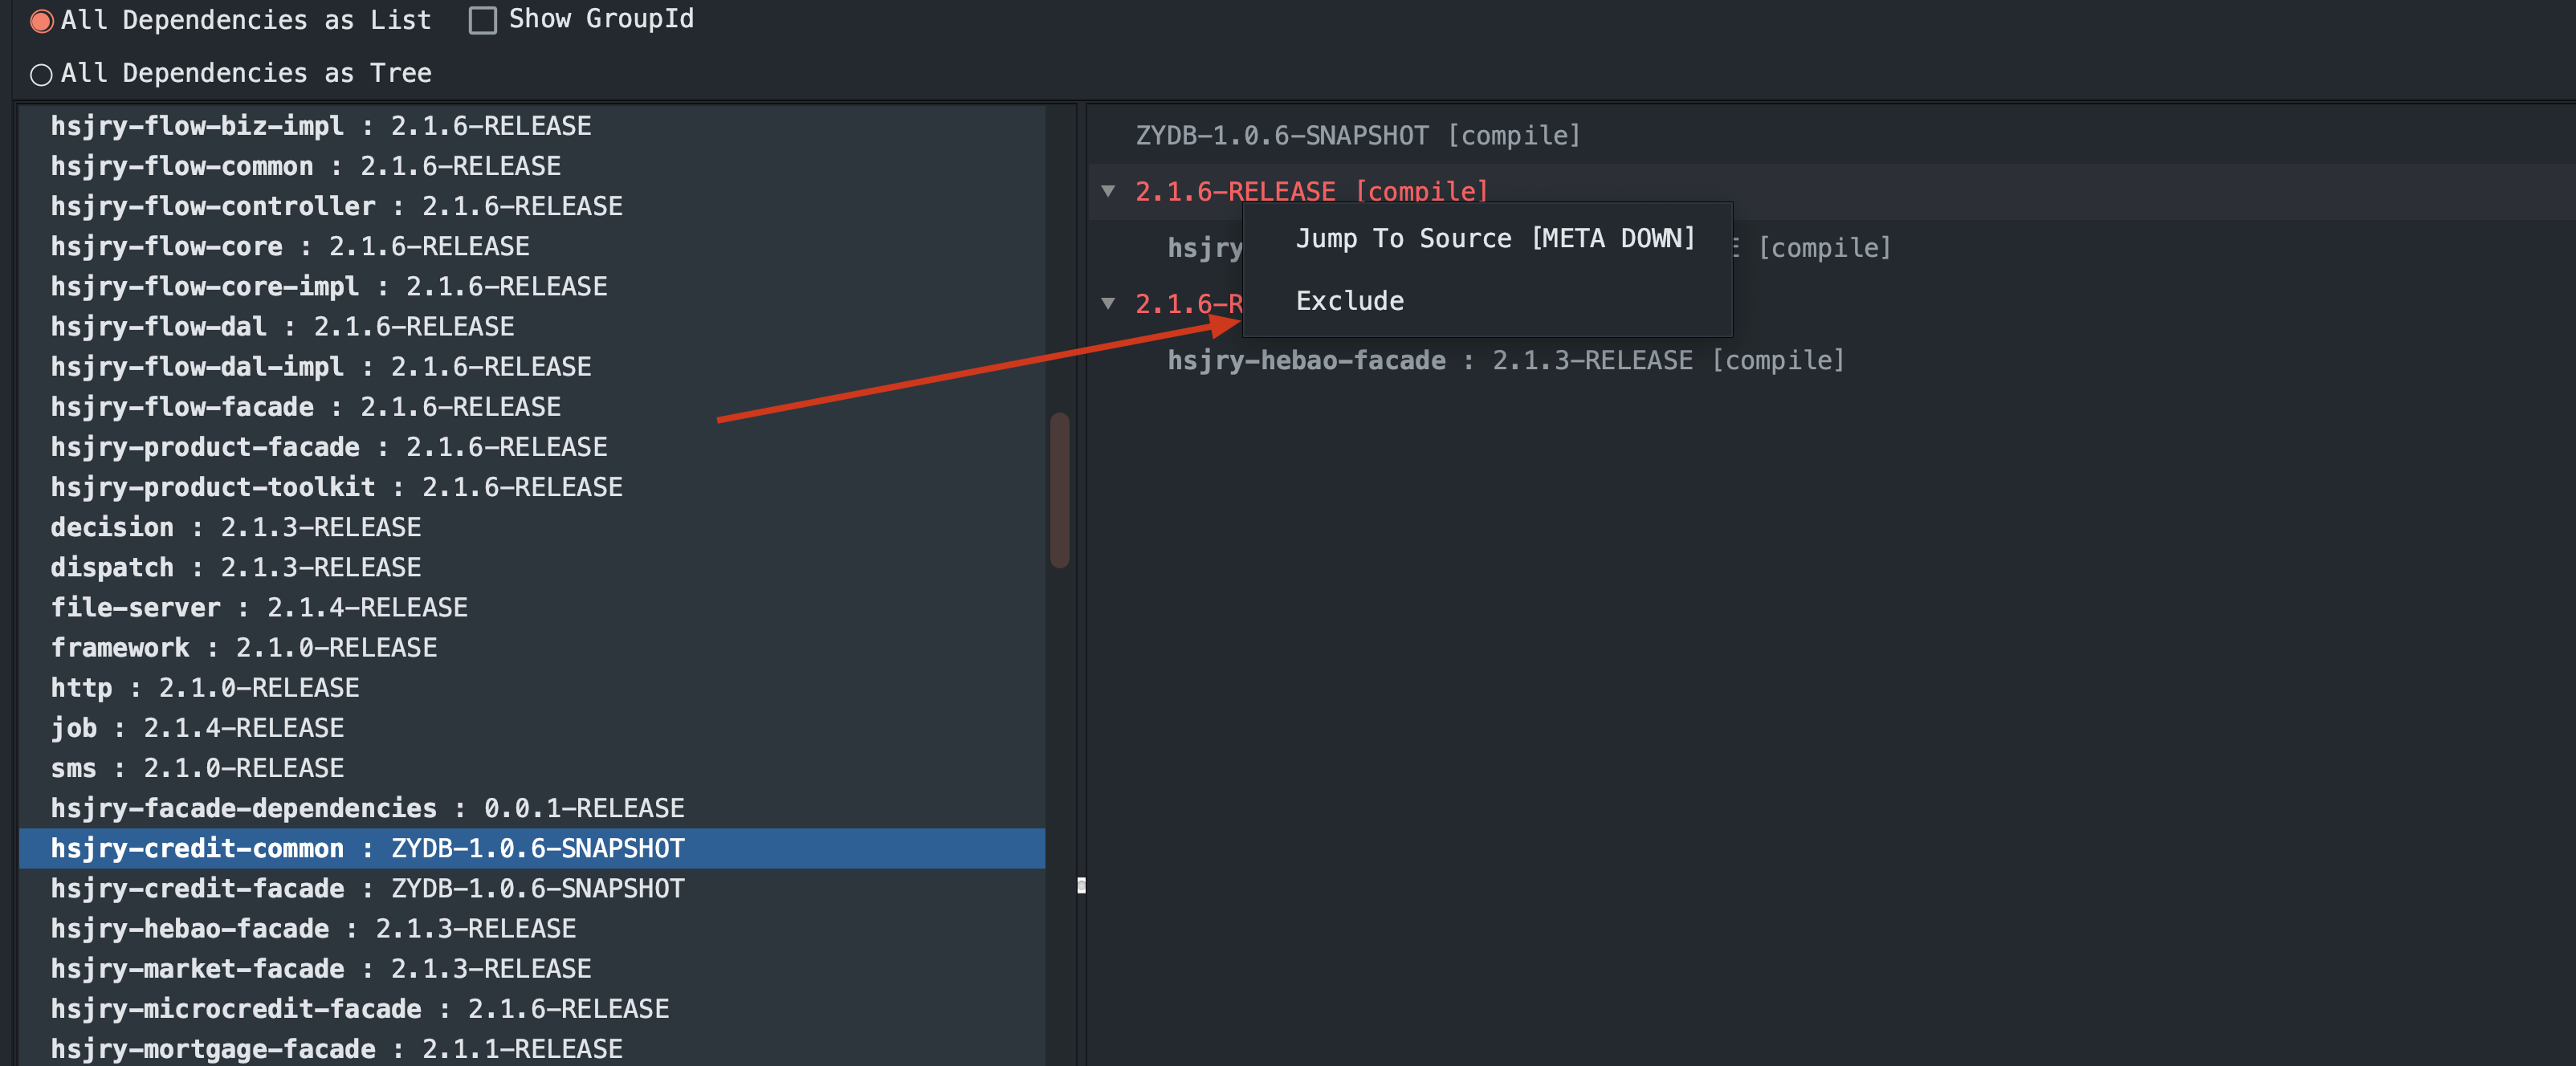Select hsjry-flow-biz-impl dependency
The width and height of the screenshot is (2576, 1066).
(x=320, y=125)
